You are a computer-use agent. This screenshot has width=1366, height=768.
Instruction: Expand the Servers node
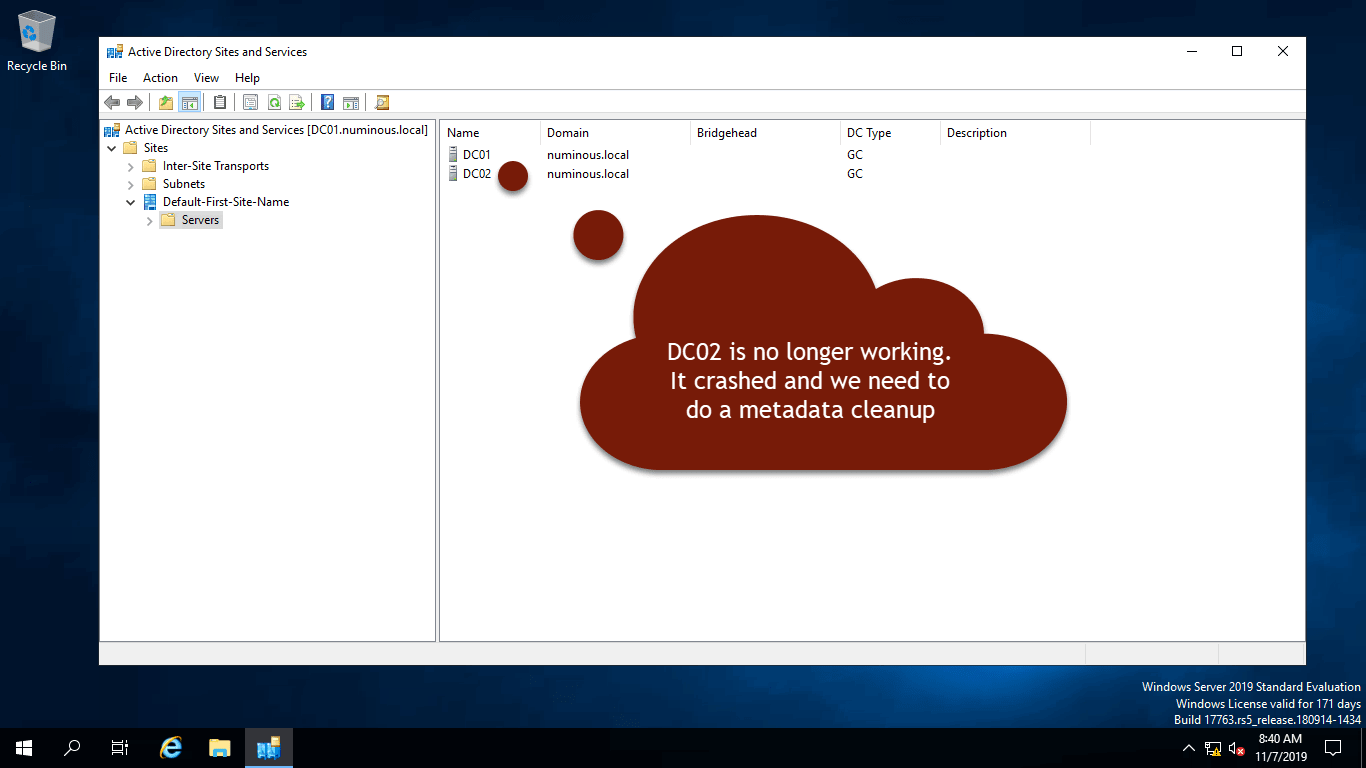150,220
